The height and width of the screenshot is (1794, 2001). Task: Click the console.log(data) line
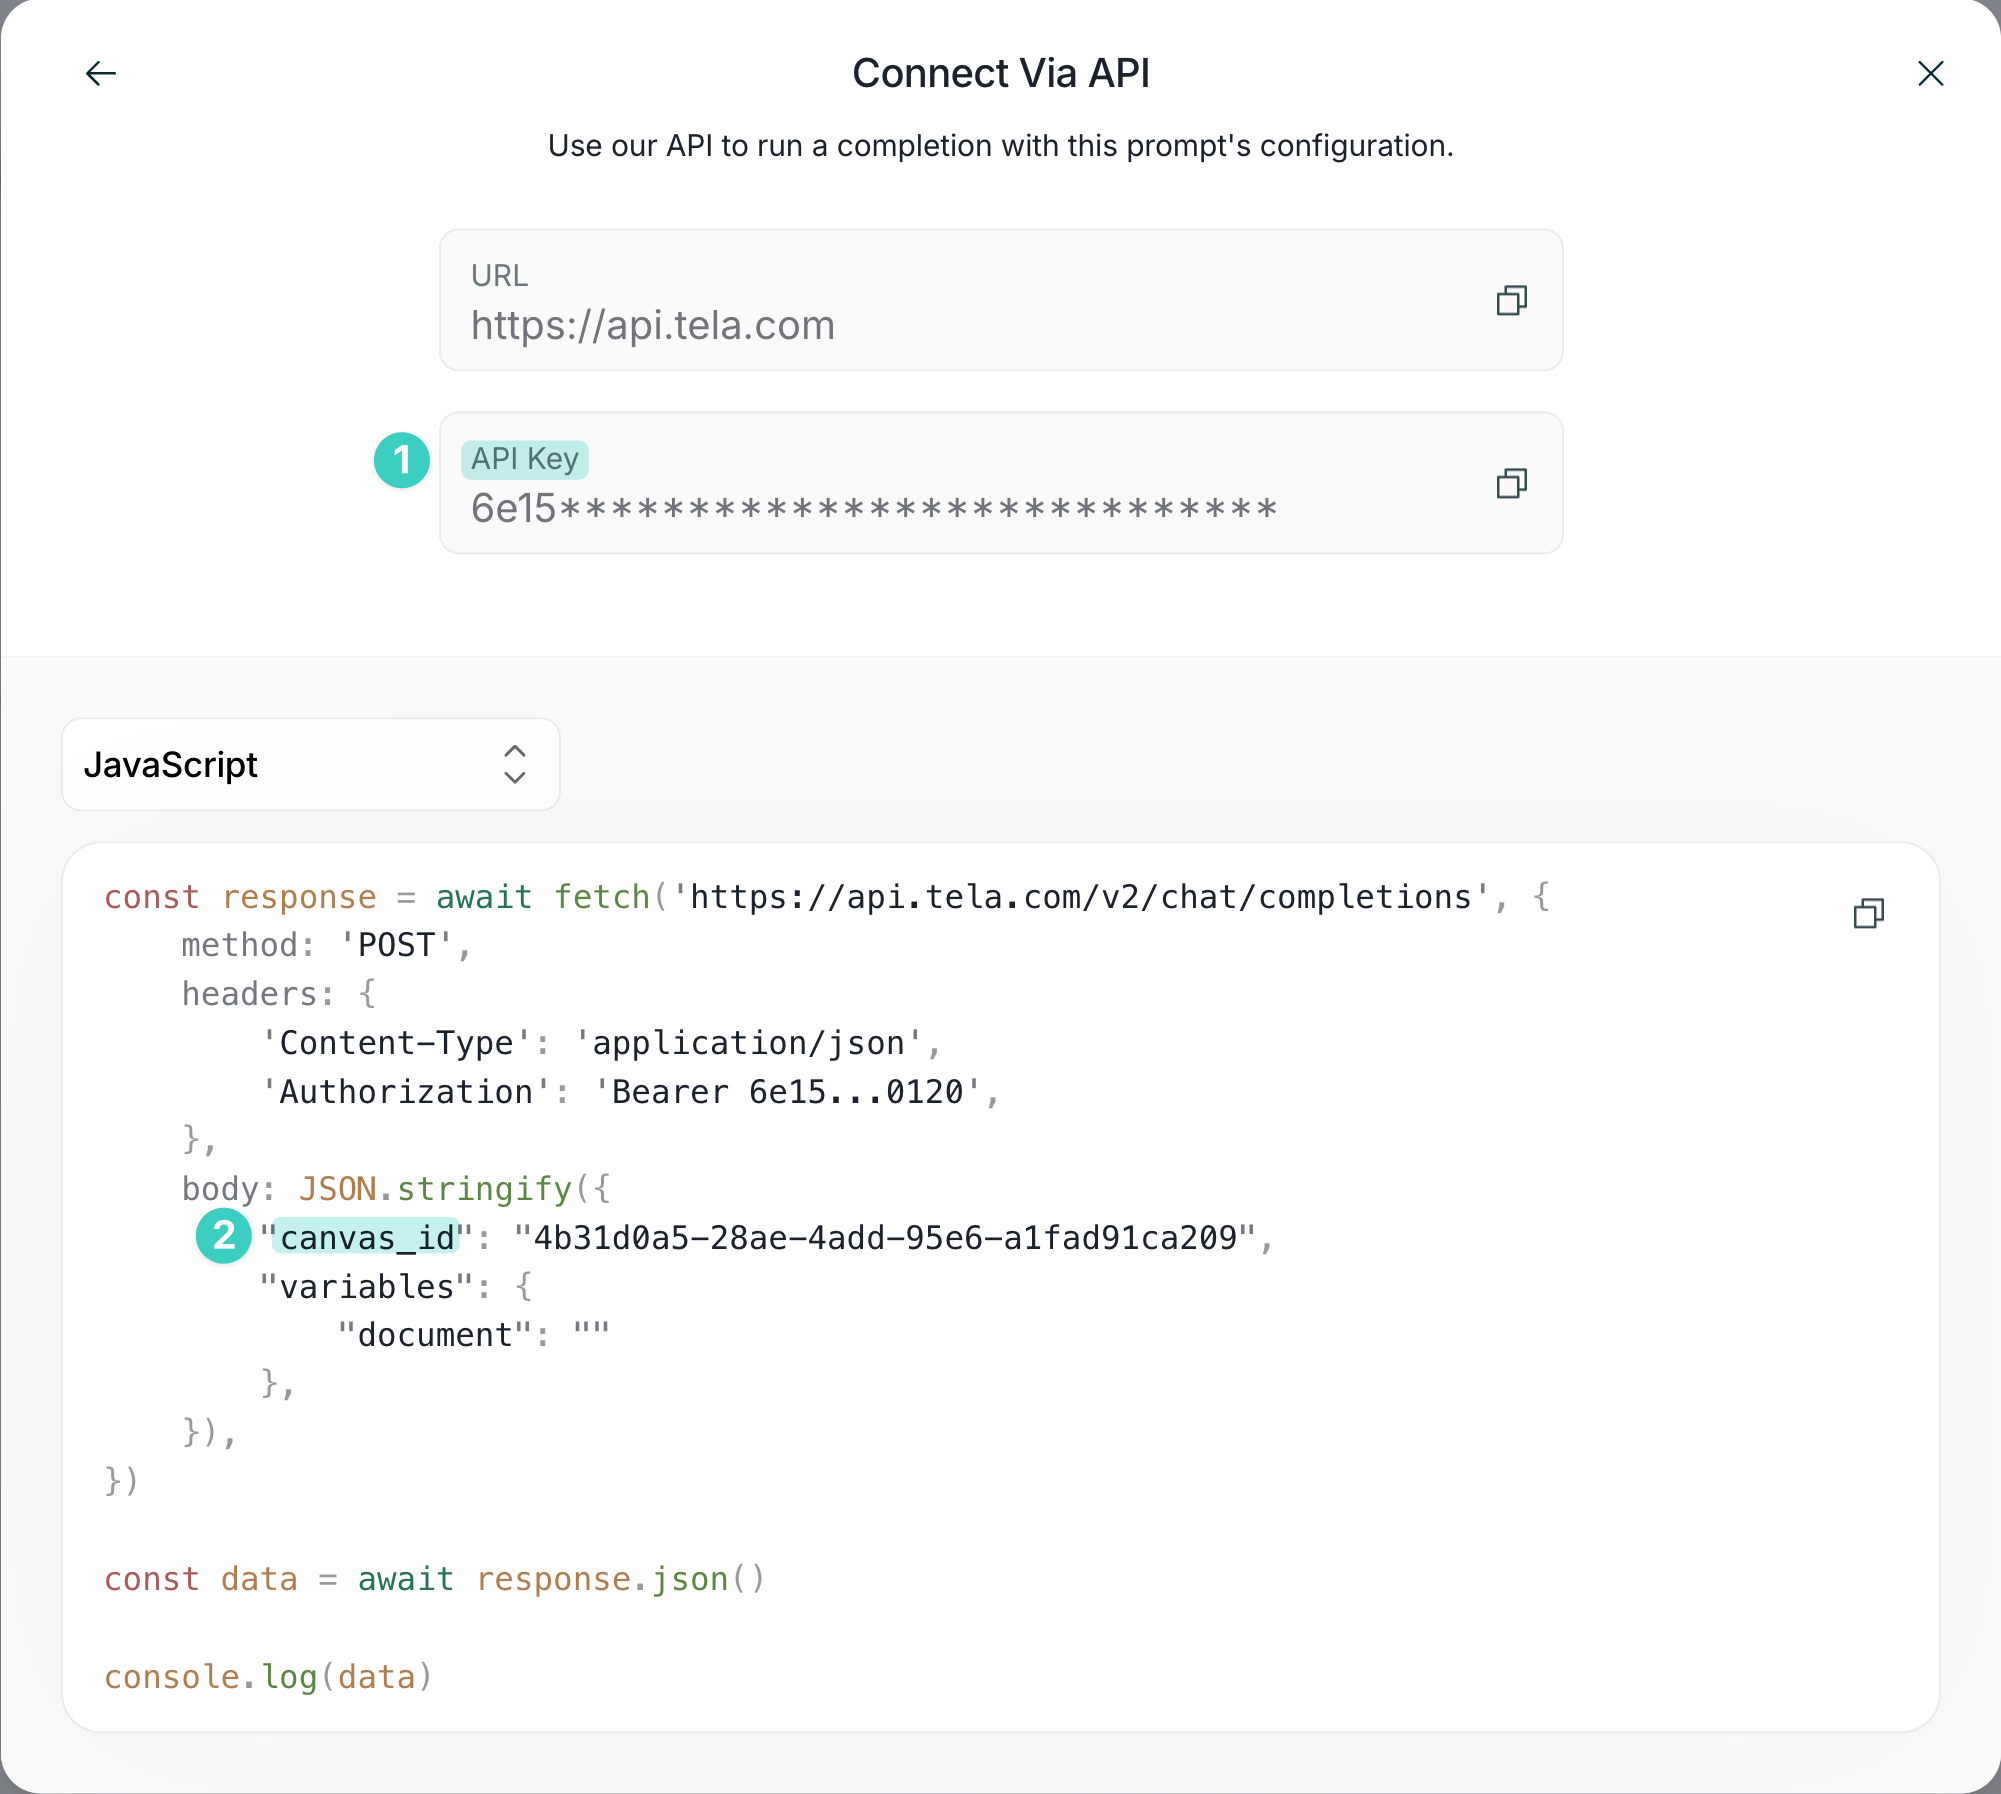pos(268,1677)
